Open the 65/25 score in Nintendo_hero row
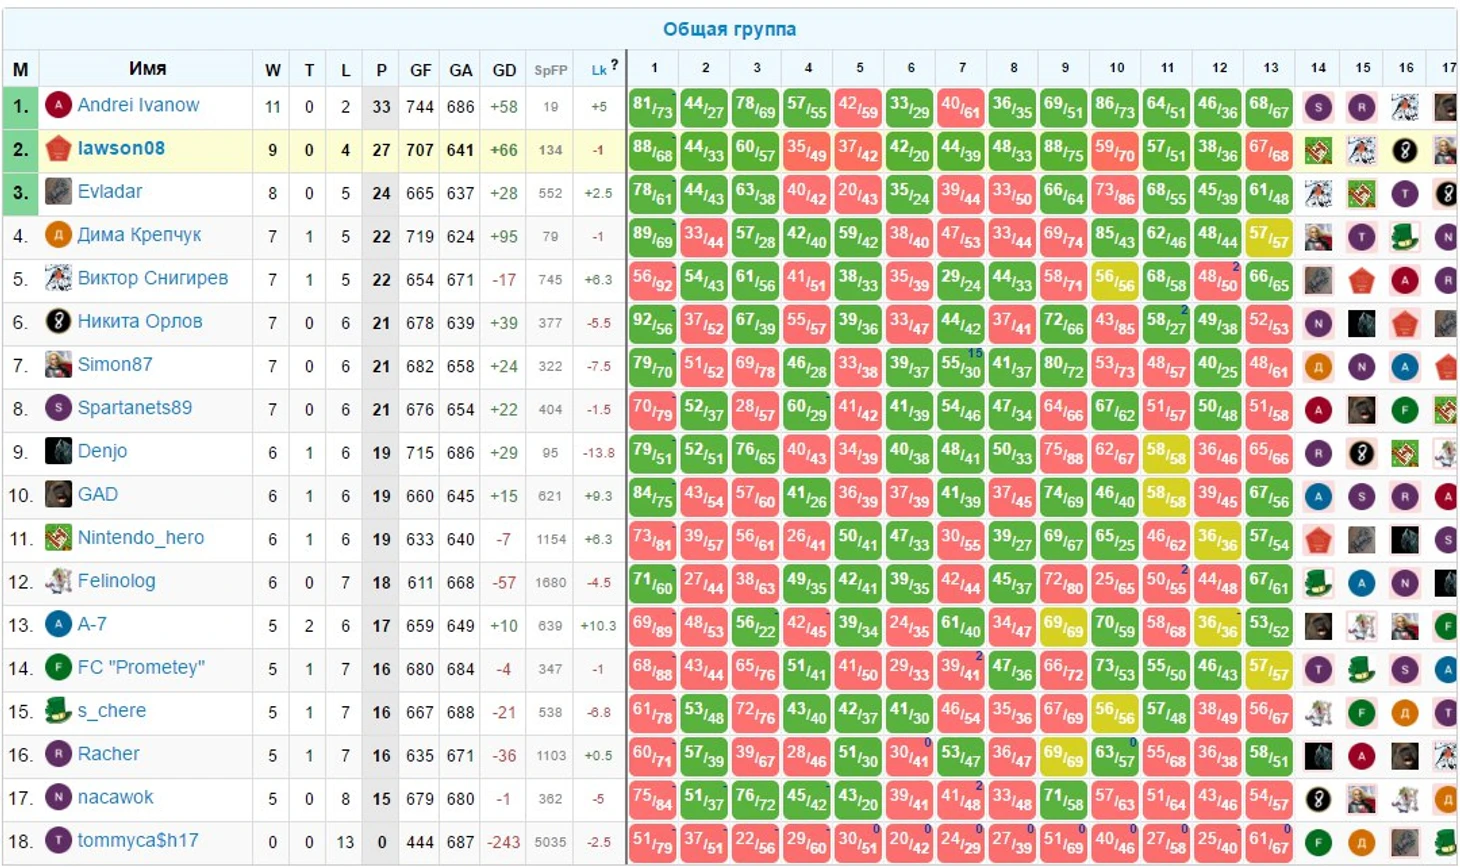 point(1115,540)
